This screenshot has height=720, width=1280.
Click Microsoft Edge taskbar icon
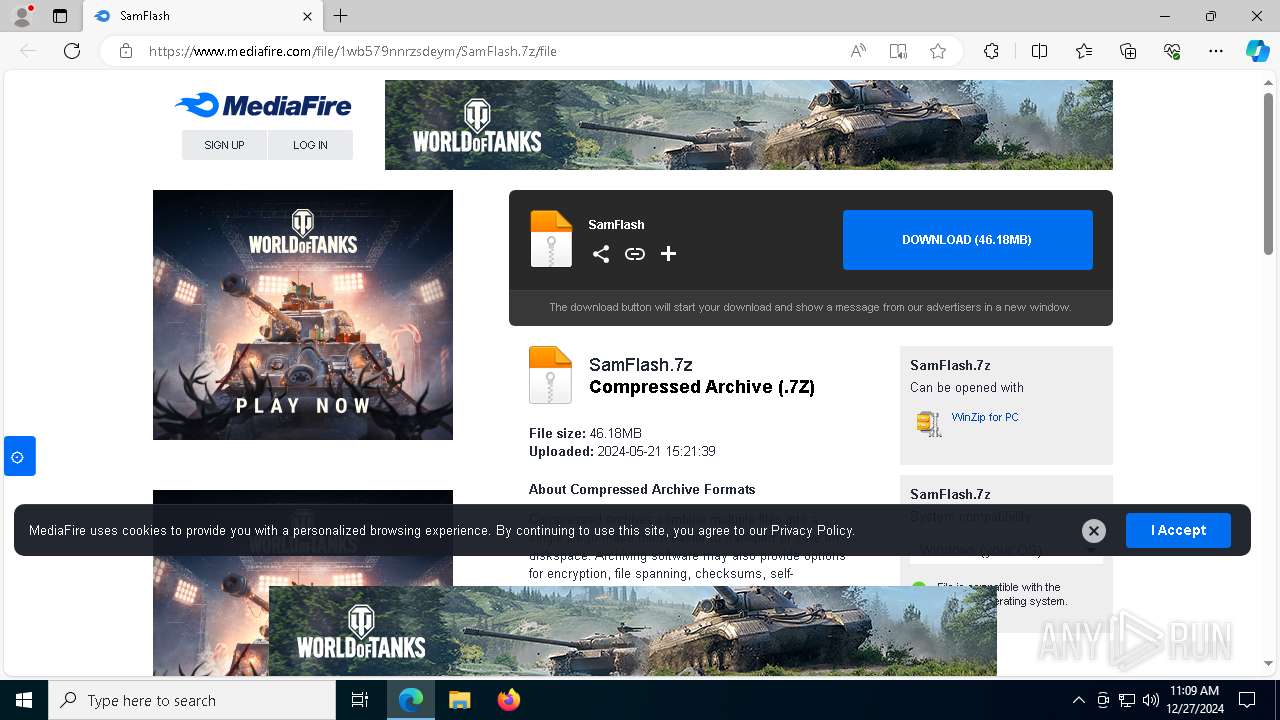(x=411, y=700)
